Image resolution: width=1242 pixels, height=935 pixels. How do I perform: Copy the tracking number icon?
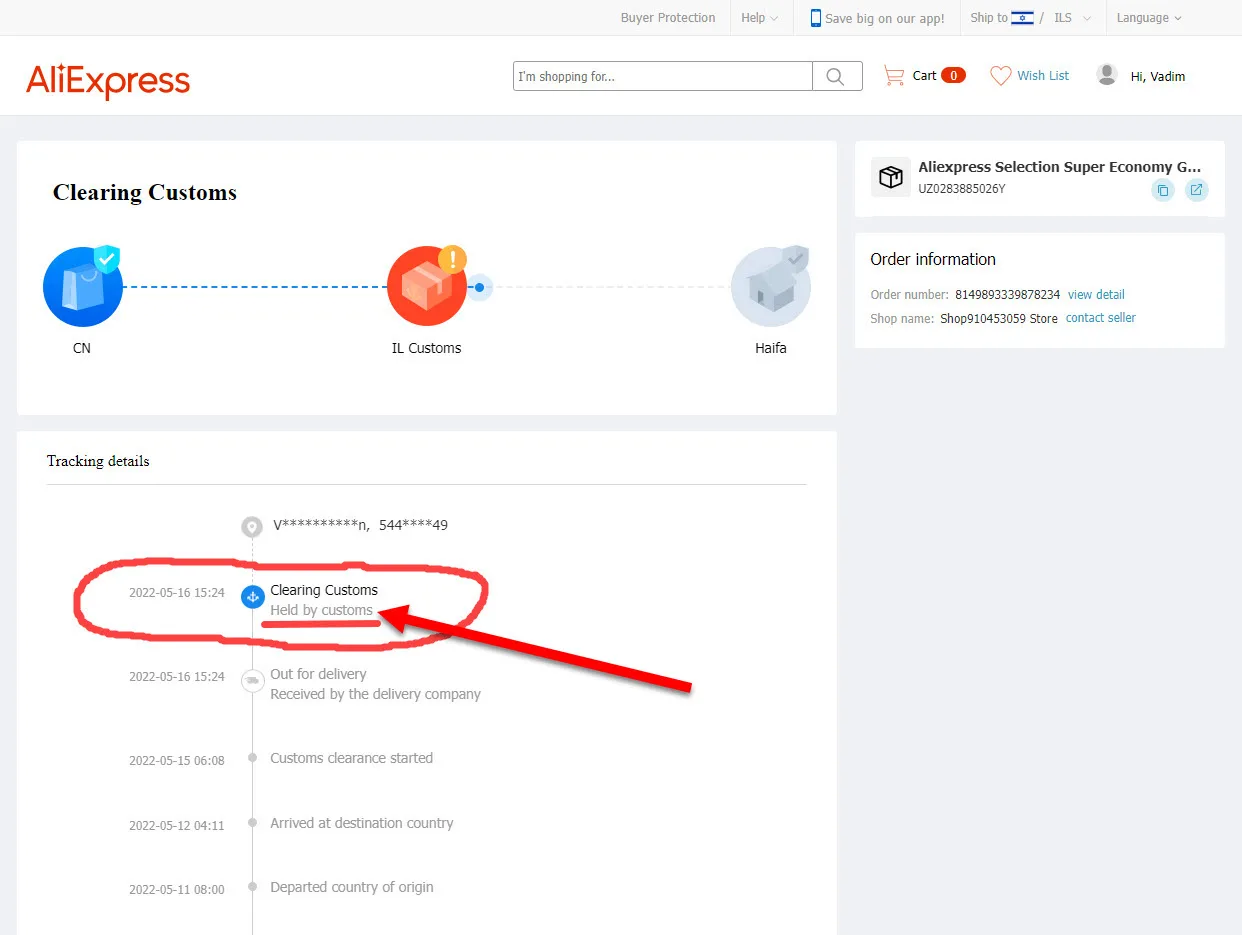[1162, 190]
